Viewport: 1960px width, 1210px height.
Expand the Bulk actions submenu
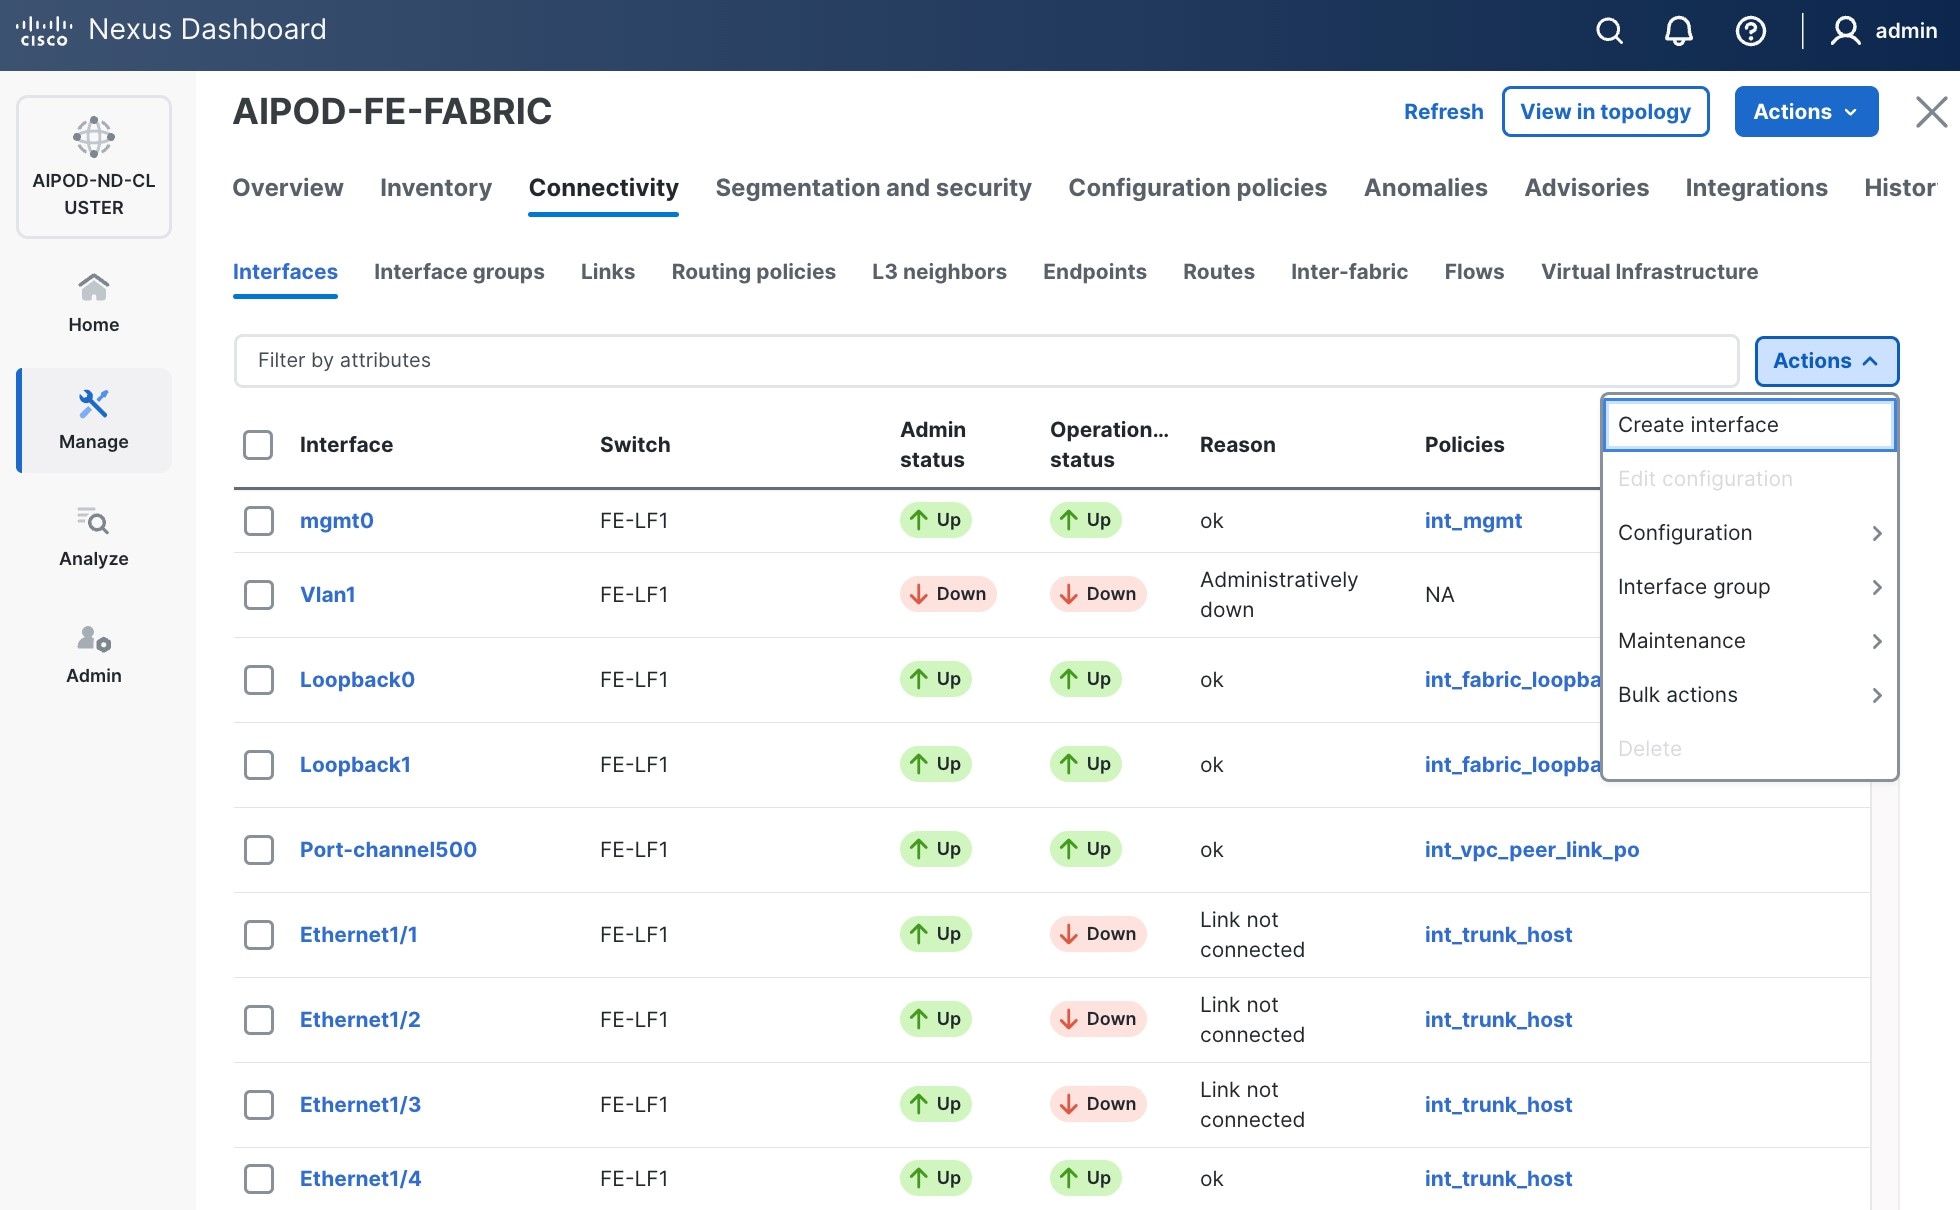(1749, 695)
